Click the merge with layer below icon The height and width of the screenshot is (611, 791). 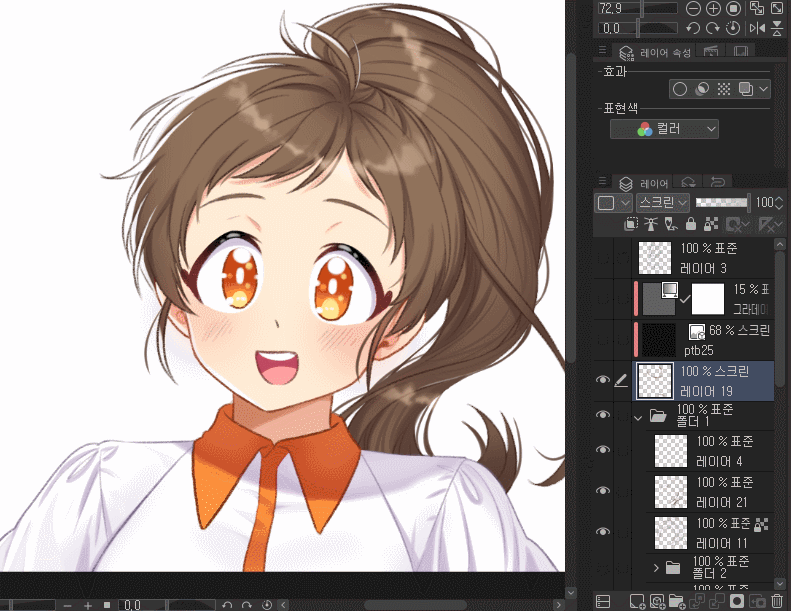pyautogui.click(x=716, y=601)
